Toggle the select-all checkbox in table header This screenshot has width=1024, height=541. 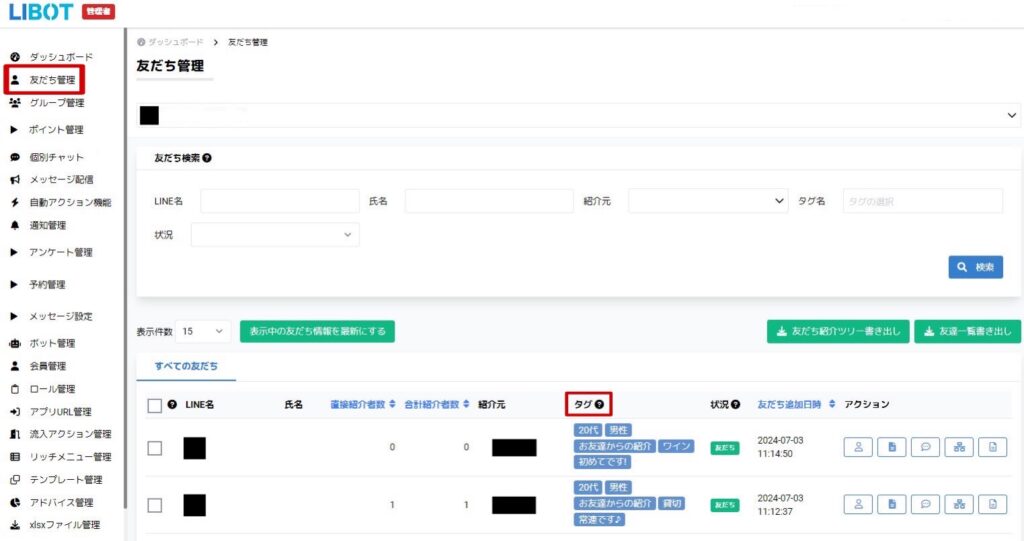click(x=154, y=405)
